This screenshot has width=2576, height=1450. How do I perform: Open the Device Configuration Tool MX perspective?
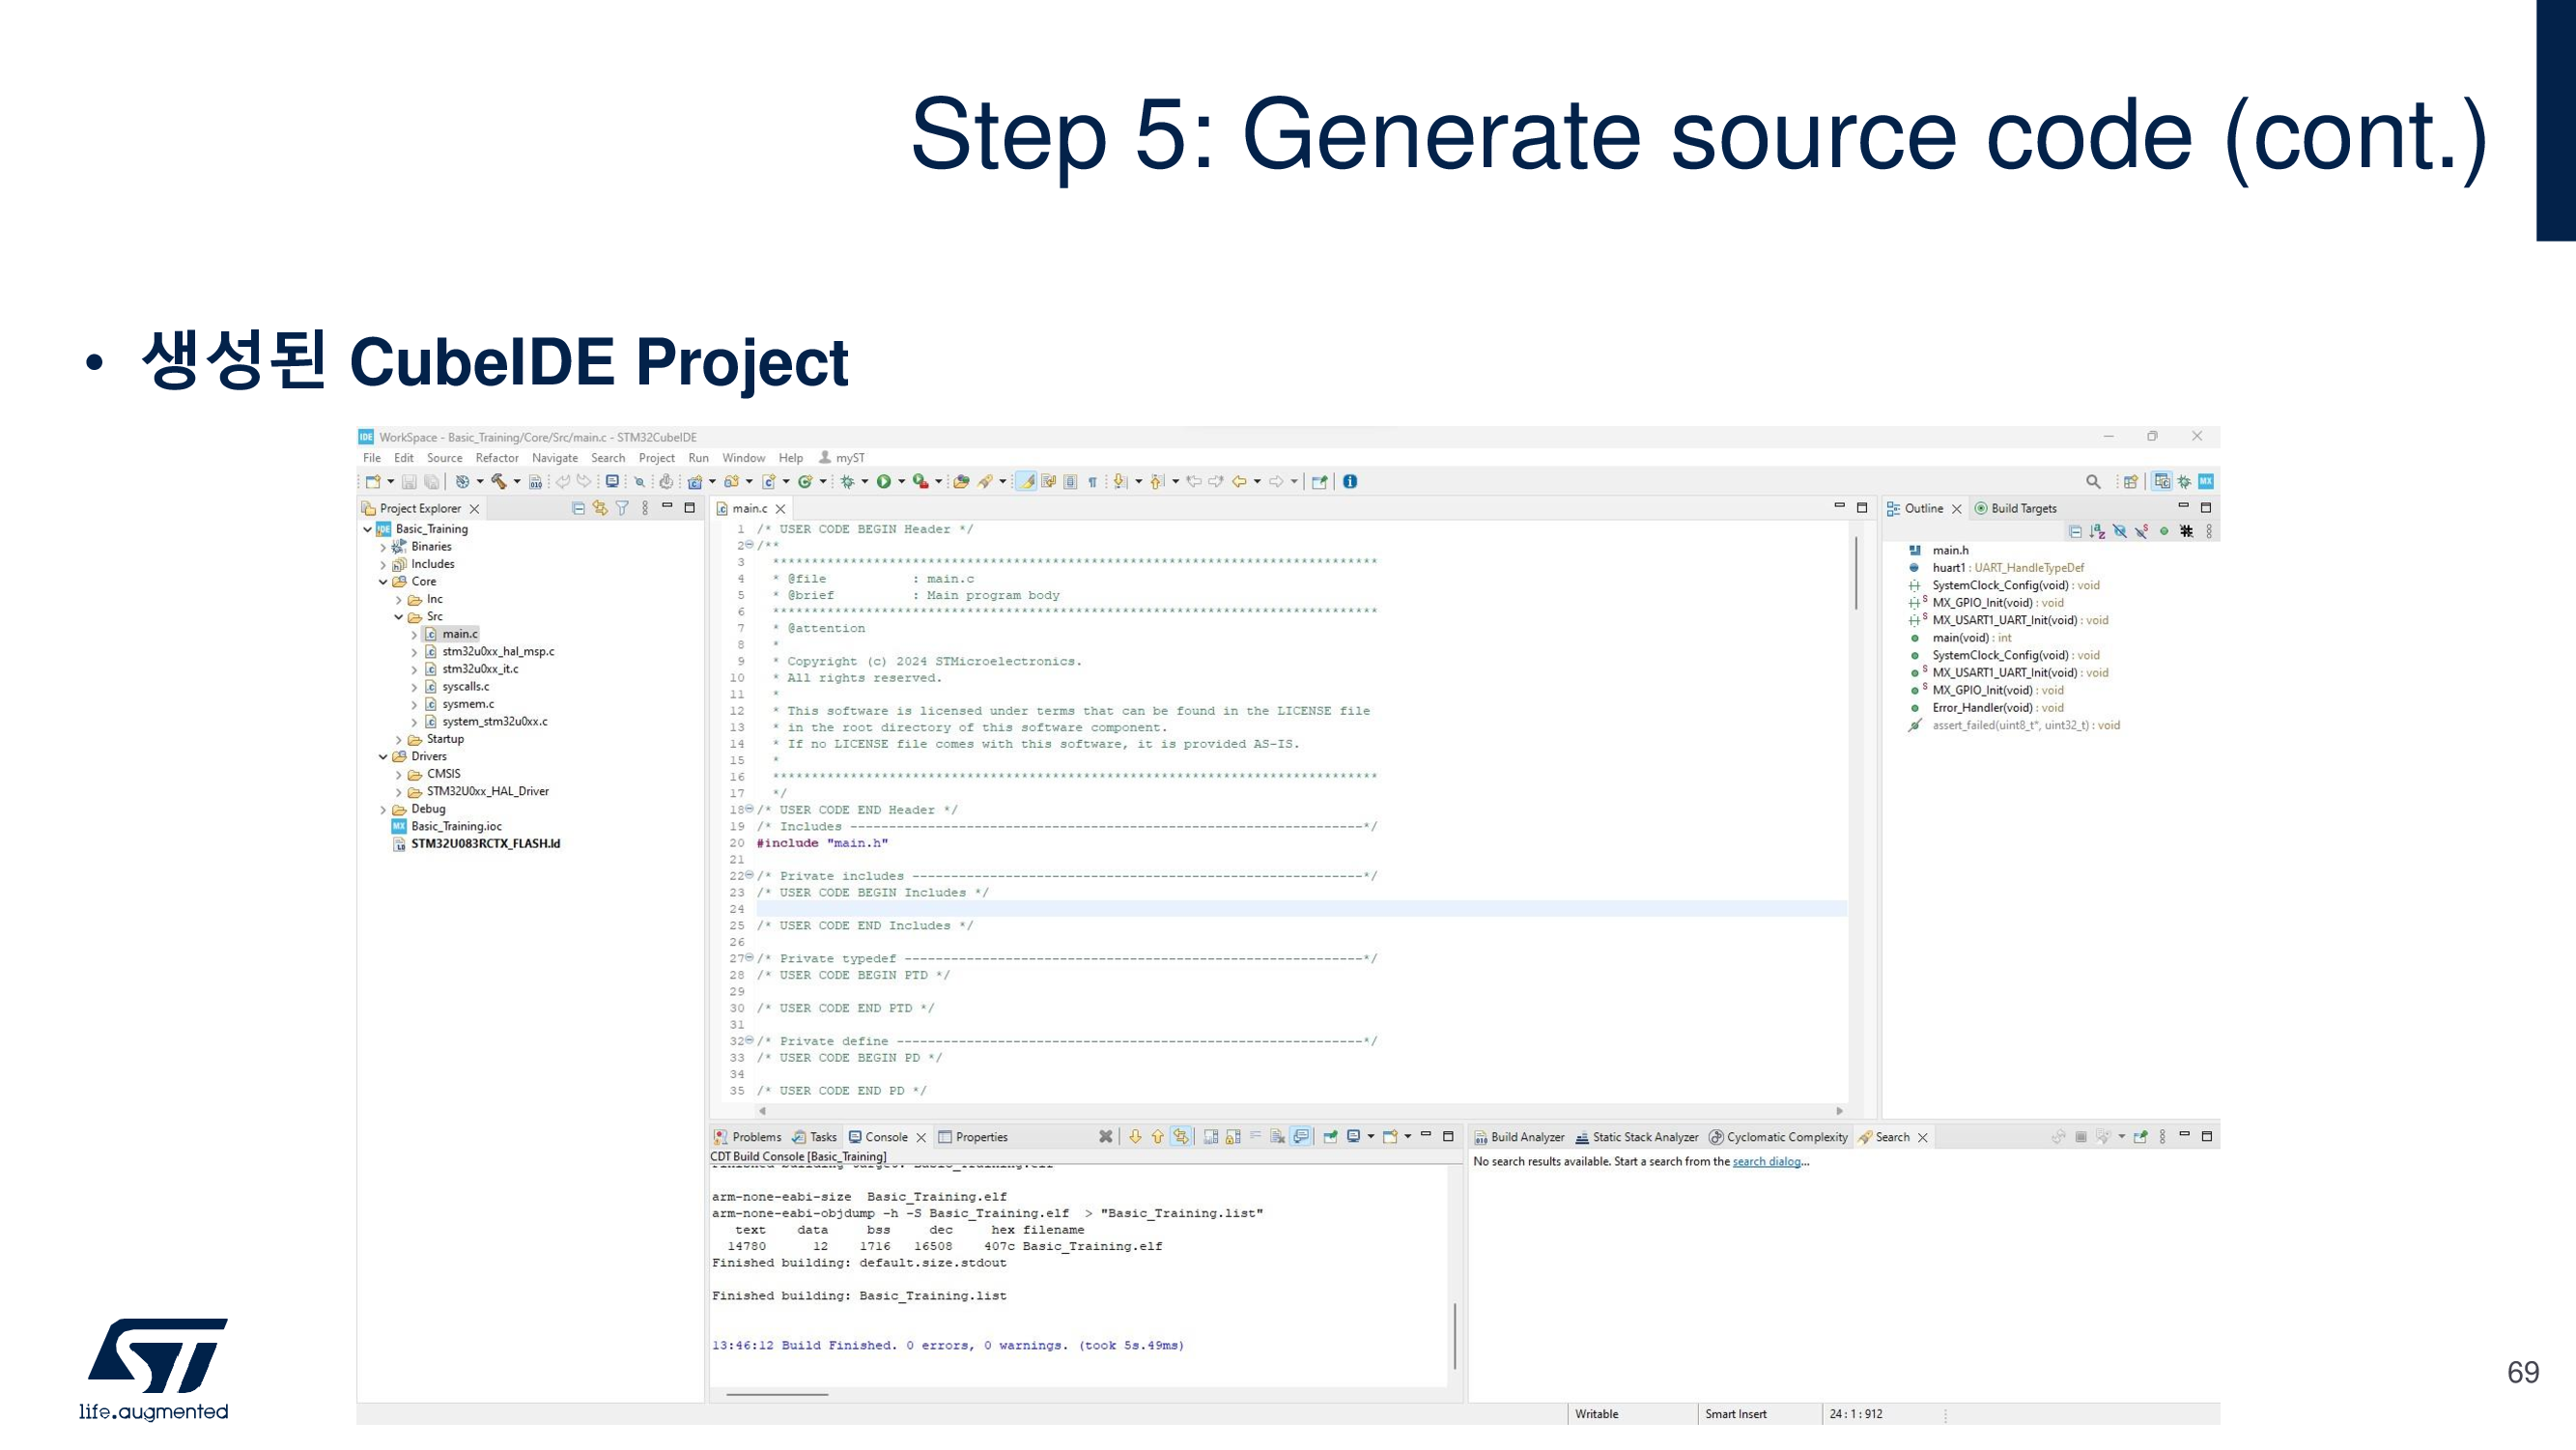(x=2205, y=481)
